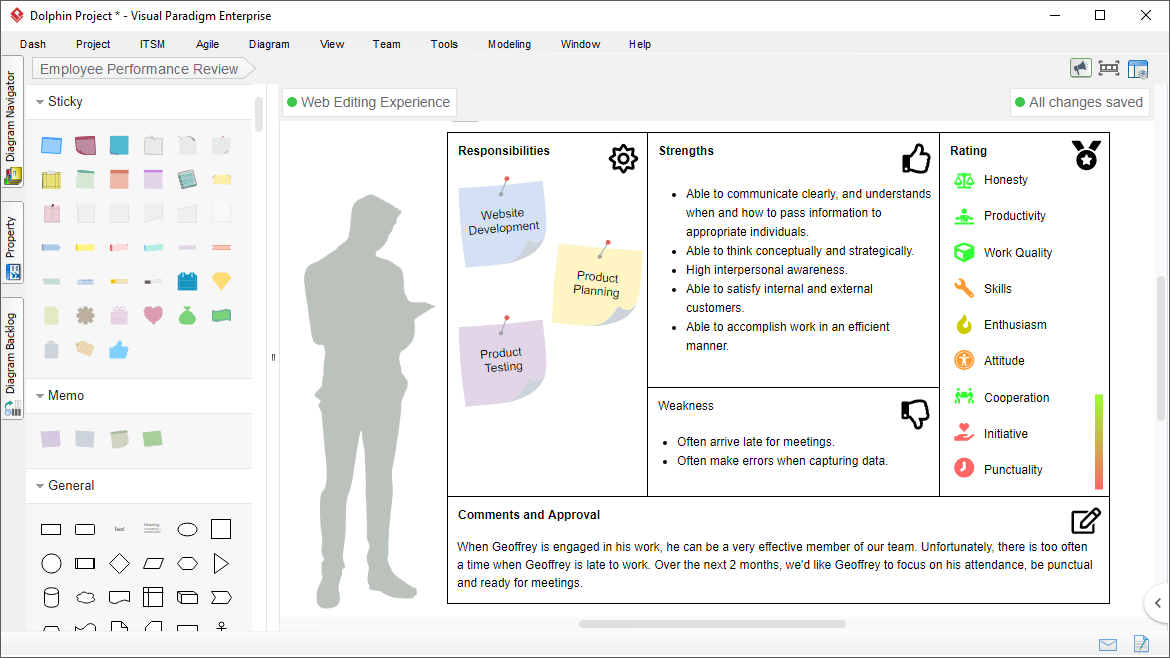Viewport: 1170px width, 658px height.
Task: Click the Responsibilities gear icon
Action: pos(623,159)
